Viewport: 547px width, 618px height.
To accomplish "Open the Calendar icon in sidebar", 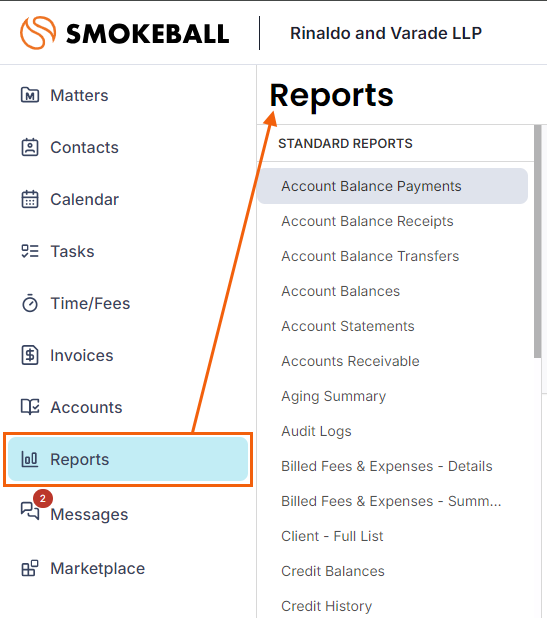I will click(x=30, y=199).
